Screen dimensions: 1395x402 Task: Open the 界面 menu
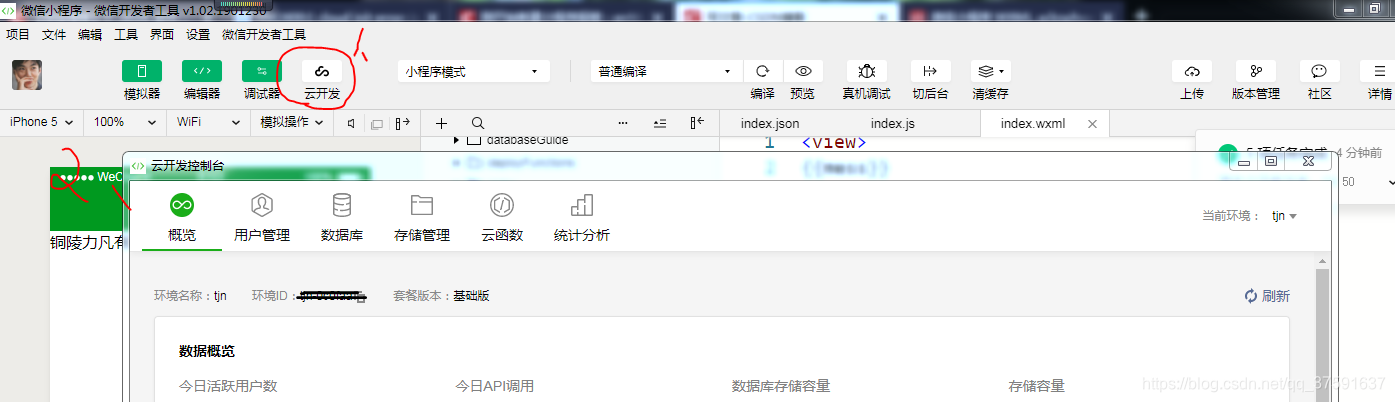[x=162, y=34]
